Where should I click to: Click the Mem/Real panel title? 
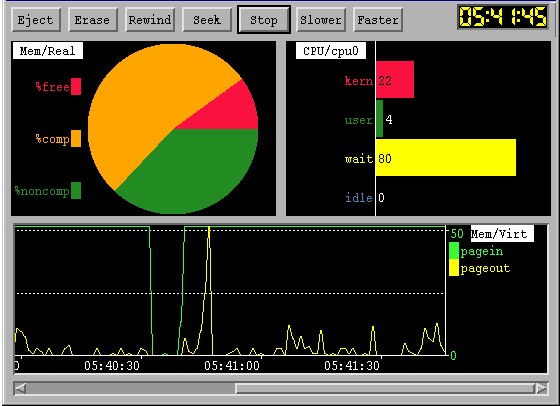(48, 51)
